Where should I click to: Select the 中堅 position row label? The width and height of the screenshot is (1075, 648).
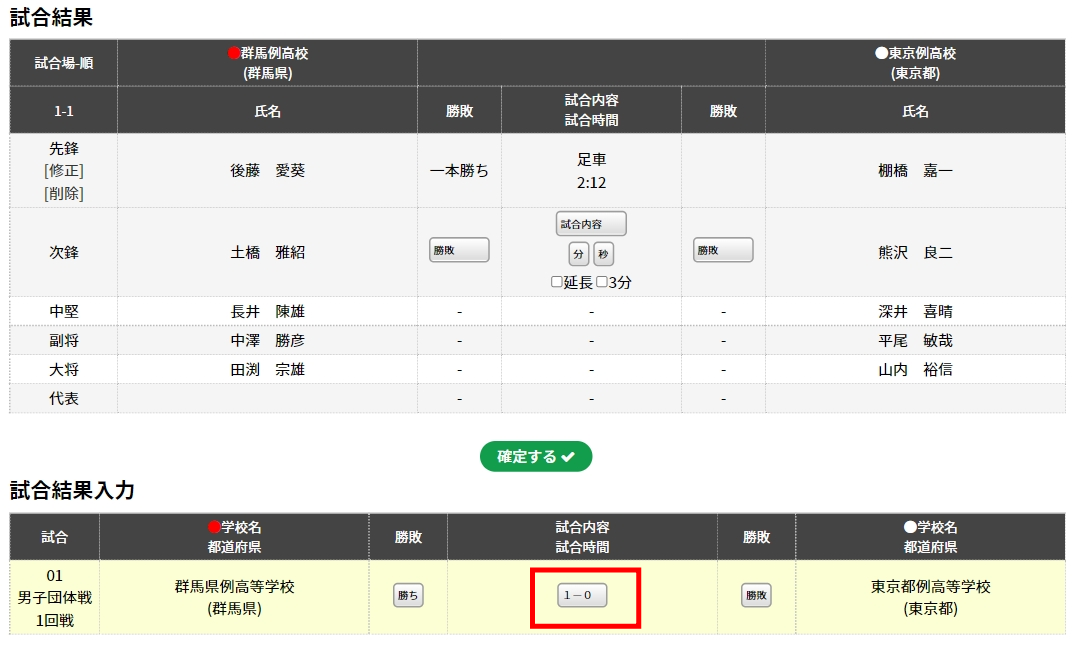(64, 311)
